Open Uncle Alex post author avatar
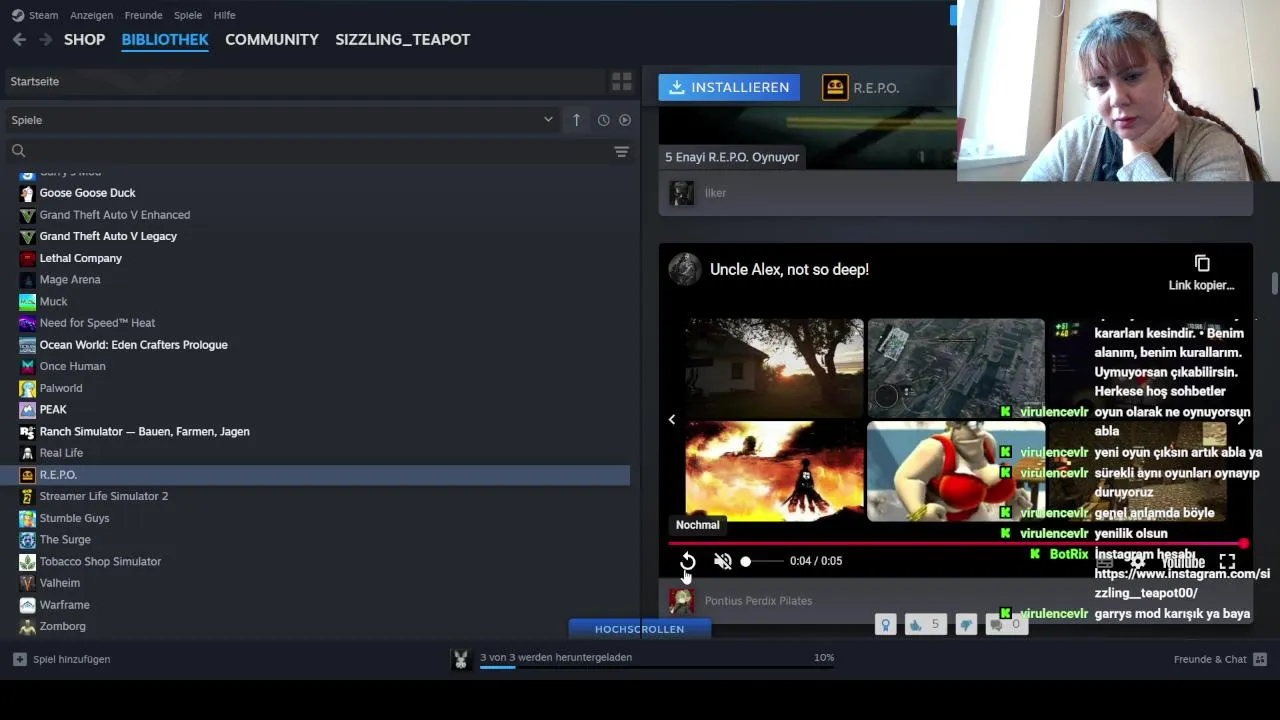1280x720 pixels. (685, 269)
